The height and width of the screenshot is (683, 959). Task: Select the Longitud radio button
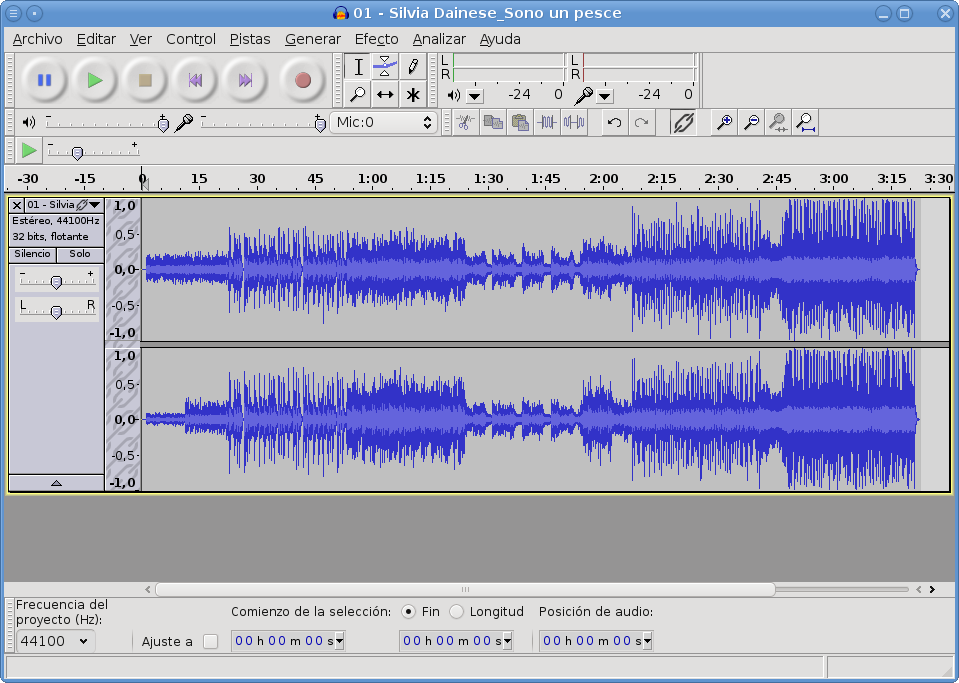point(456,611)
